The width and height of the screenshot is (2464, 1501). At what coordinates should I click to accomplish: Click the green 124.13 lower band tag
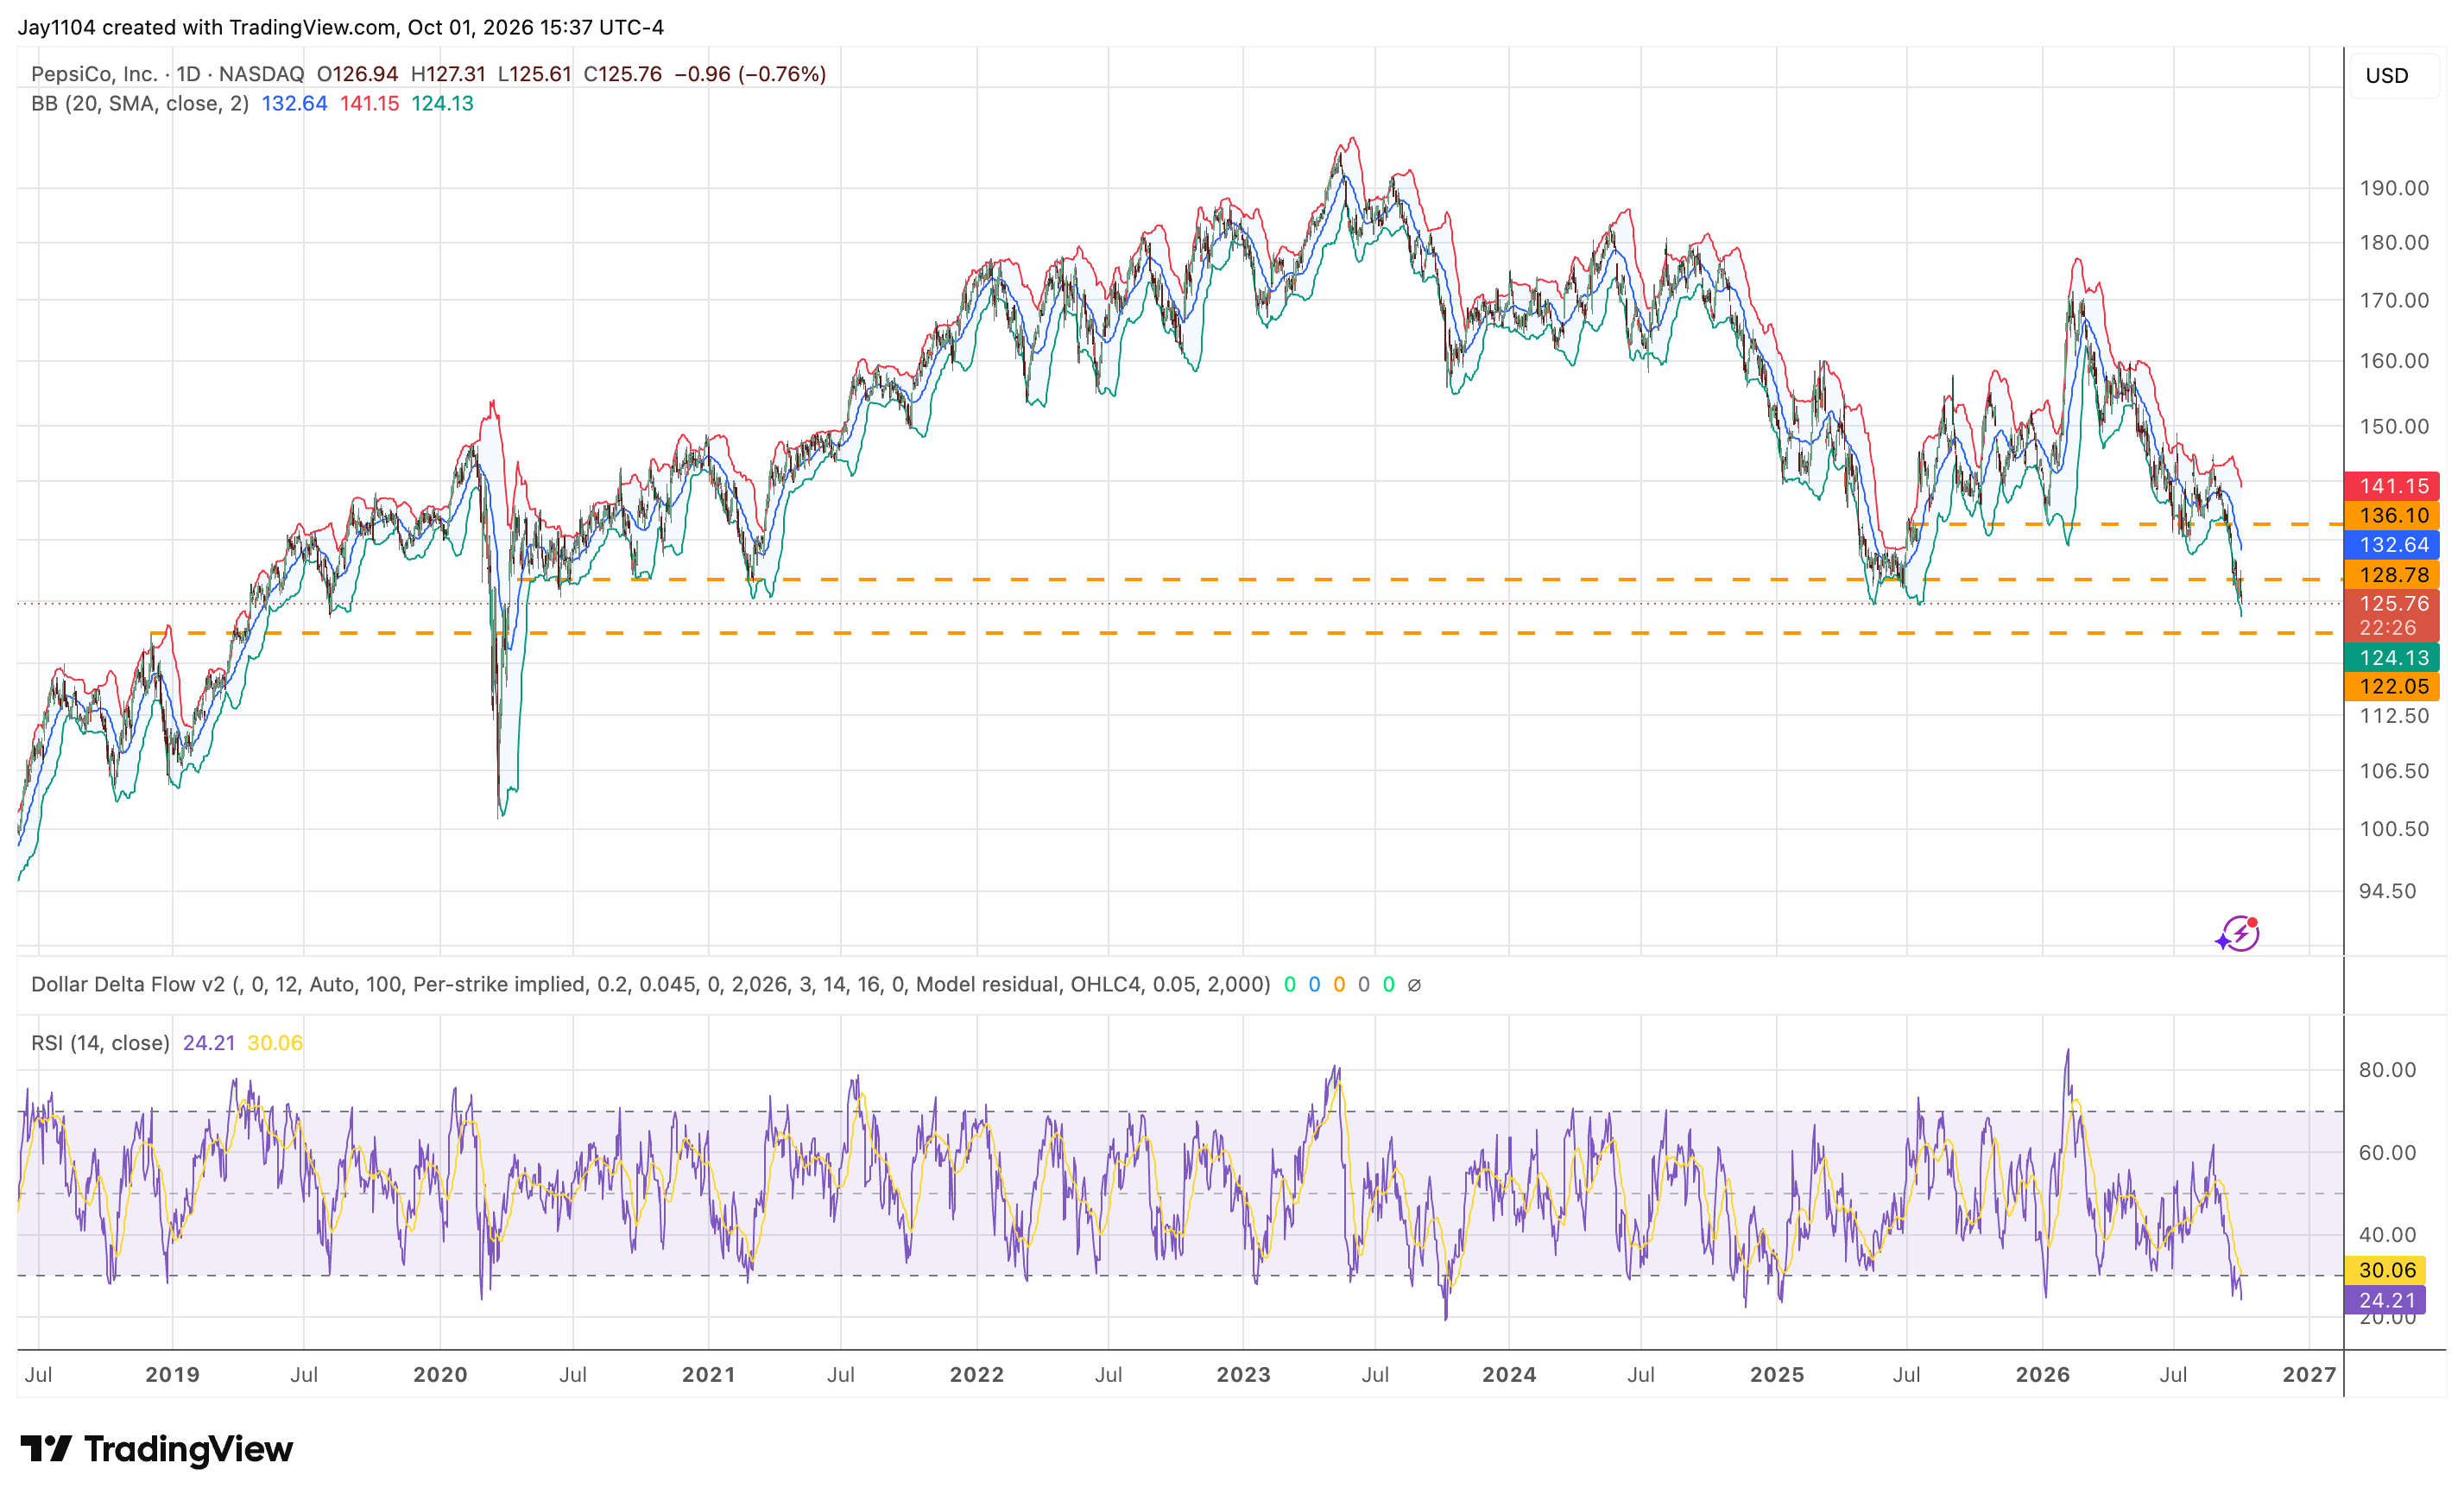(2392, 658)
